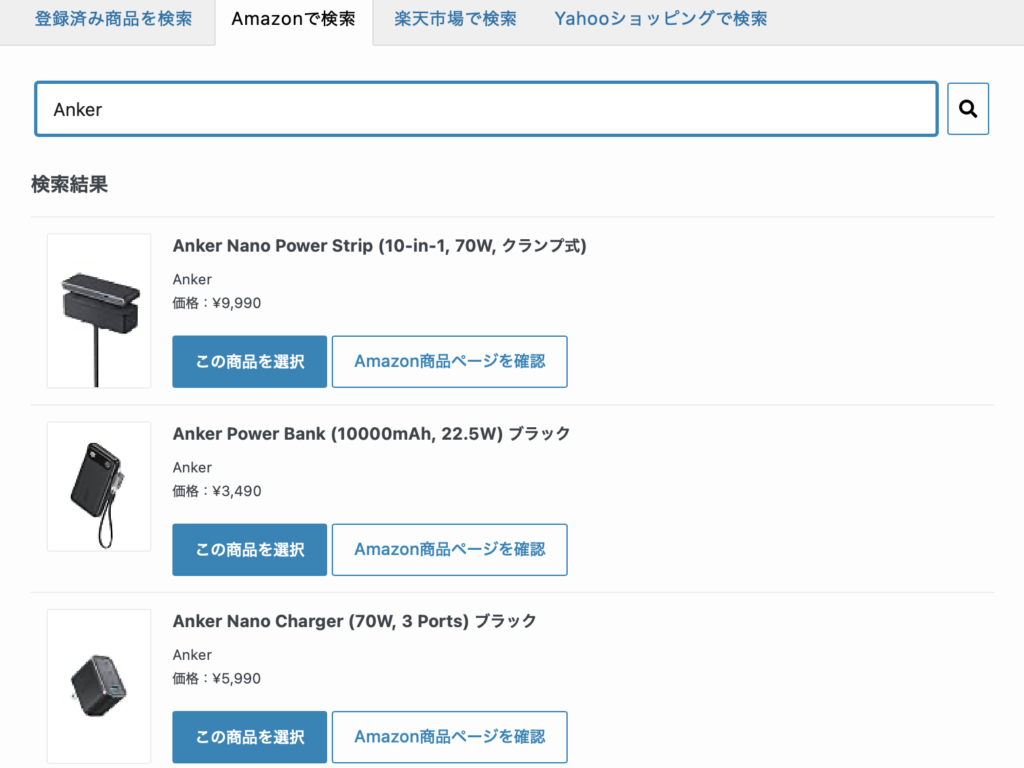View Amazon page for Anker Nano Charger
The width and height of the screenshot is (1024, 768).
(x=449, y=737)
